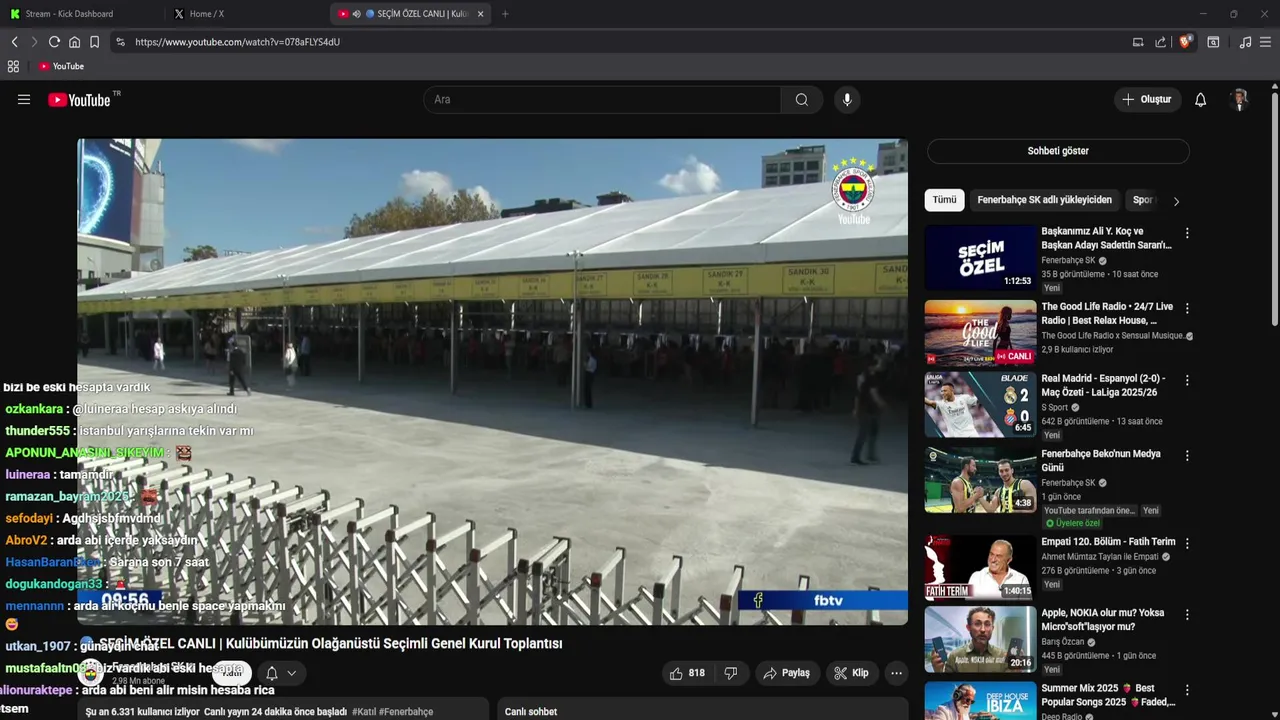Image resolution: width=1280 pixels, height=720 pixels.
Task: Click the Klip button
Action: 851,673
